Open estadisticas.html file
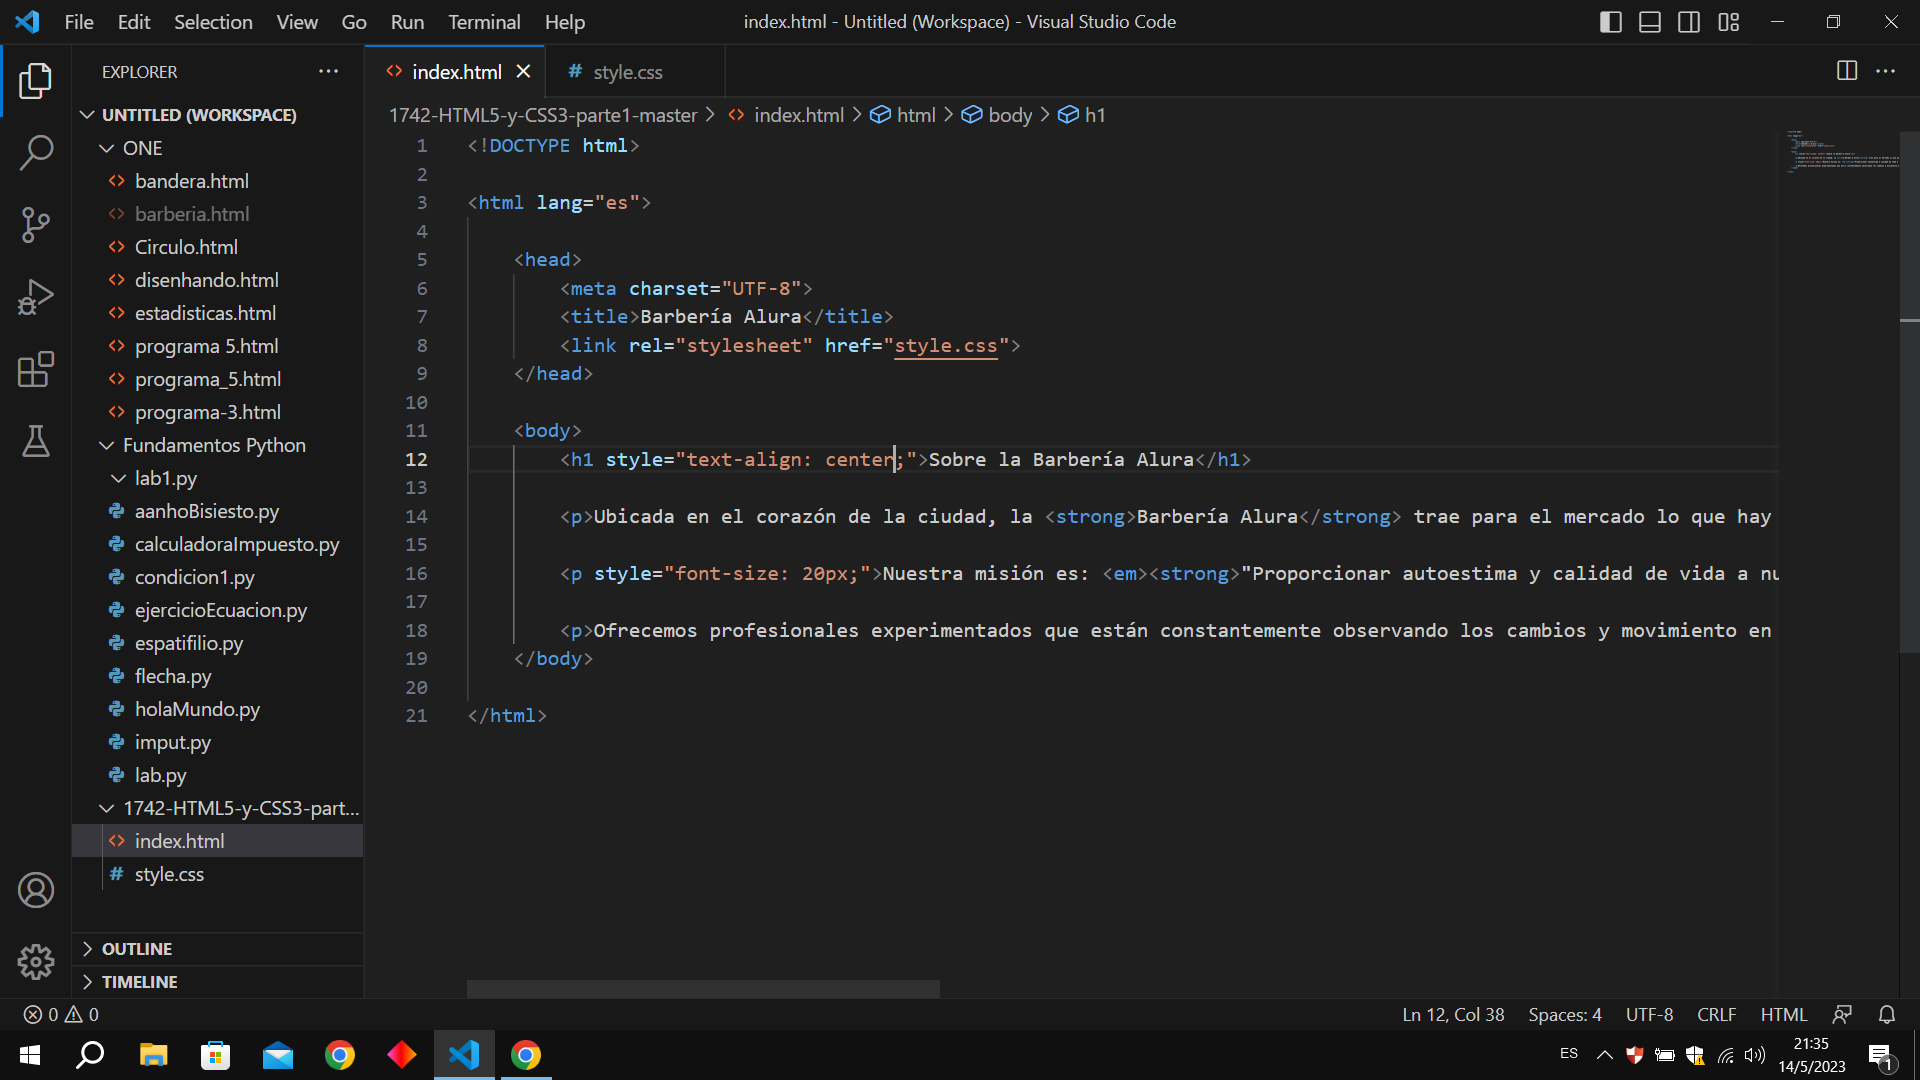Viewport: 1920px width, 1080px height. pos(205,313)
